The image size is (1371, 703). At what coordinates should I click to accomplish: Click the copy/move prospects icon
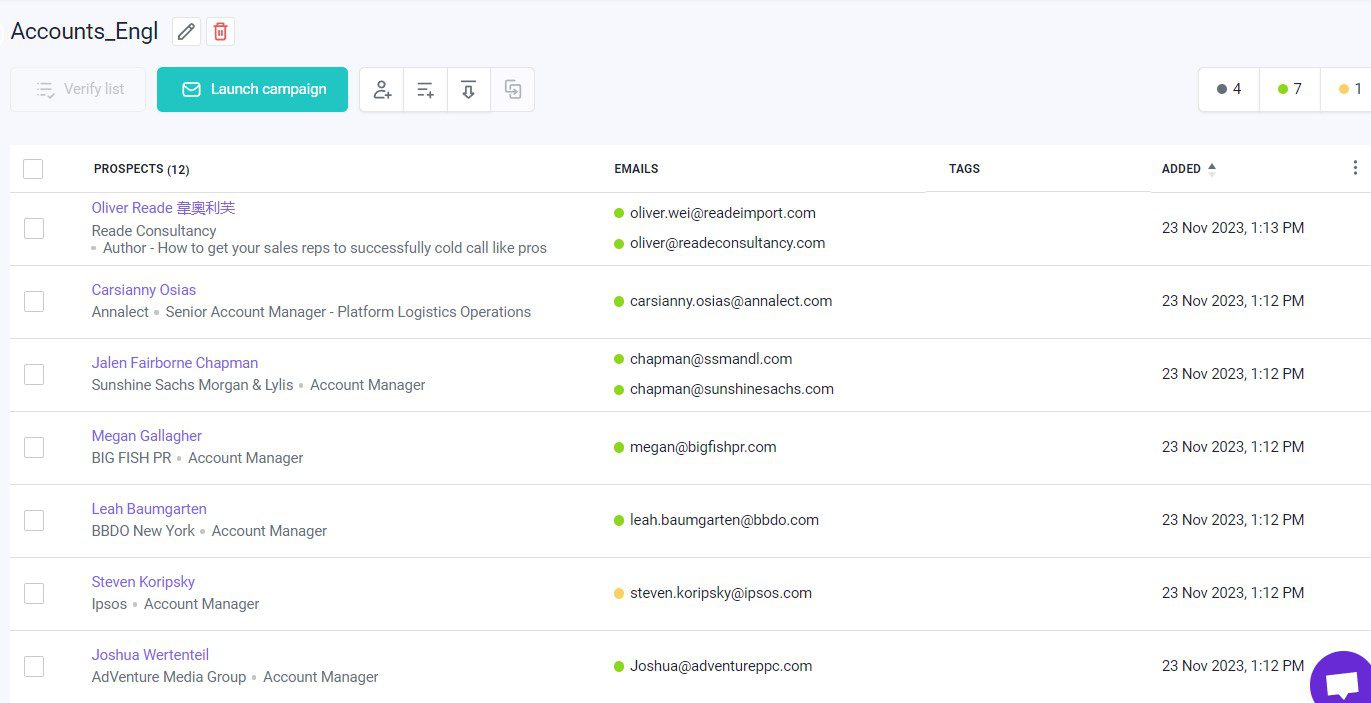pos(512,90)
